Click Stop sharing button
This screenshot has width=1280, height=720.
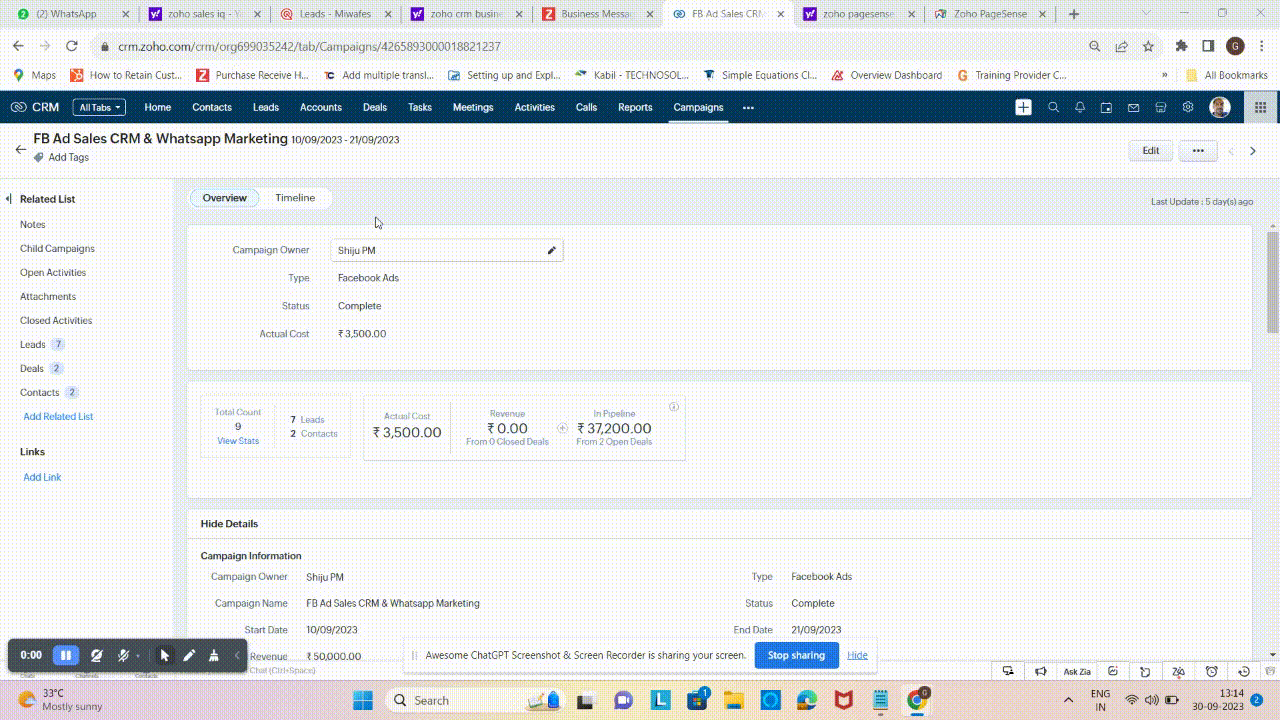click(x=796, y=655)
